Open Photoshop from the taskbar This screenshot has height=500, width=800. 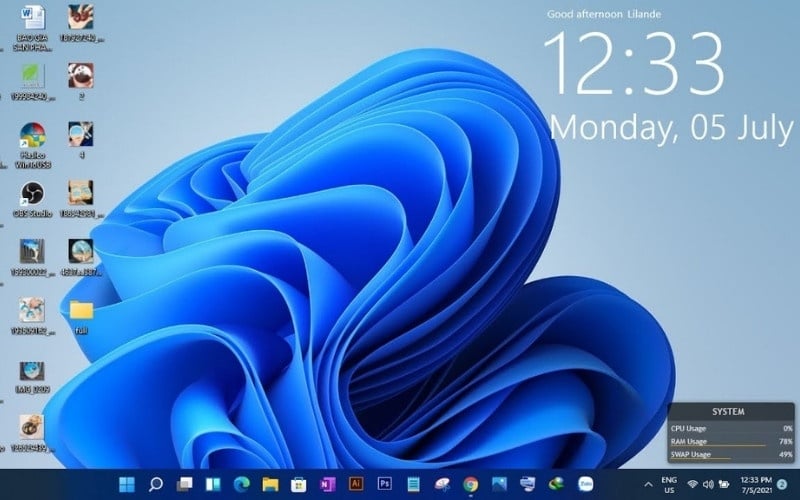coord(384,484)
